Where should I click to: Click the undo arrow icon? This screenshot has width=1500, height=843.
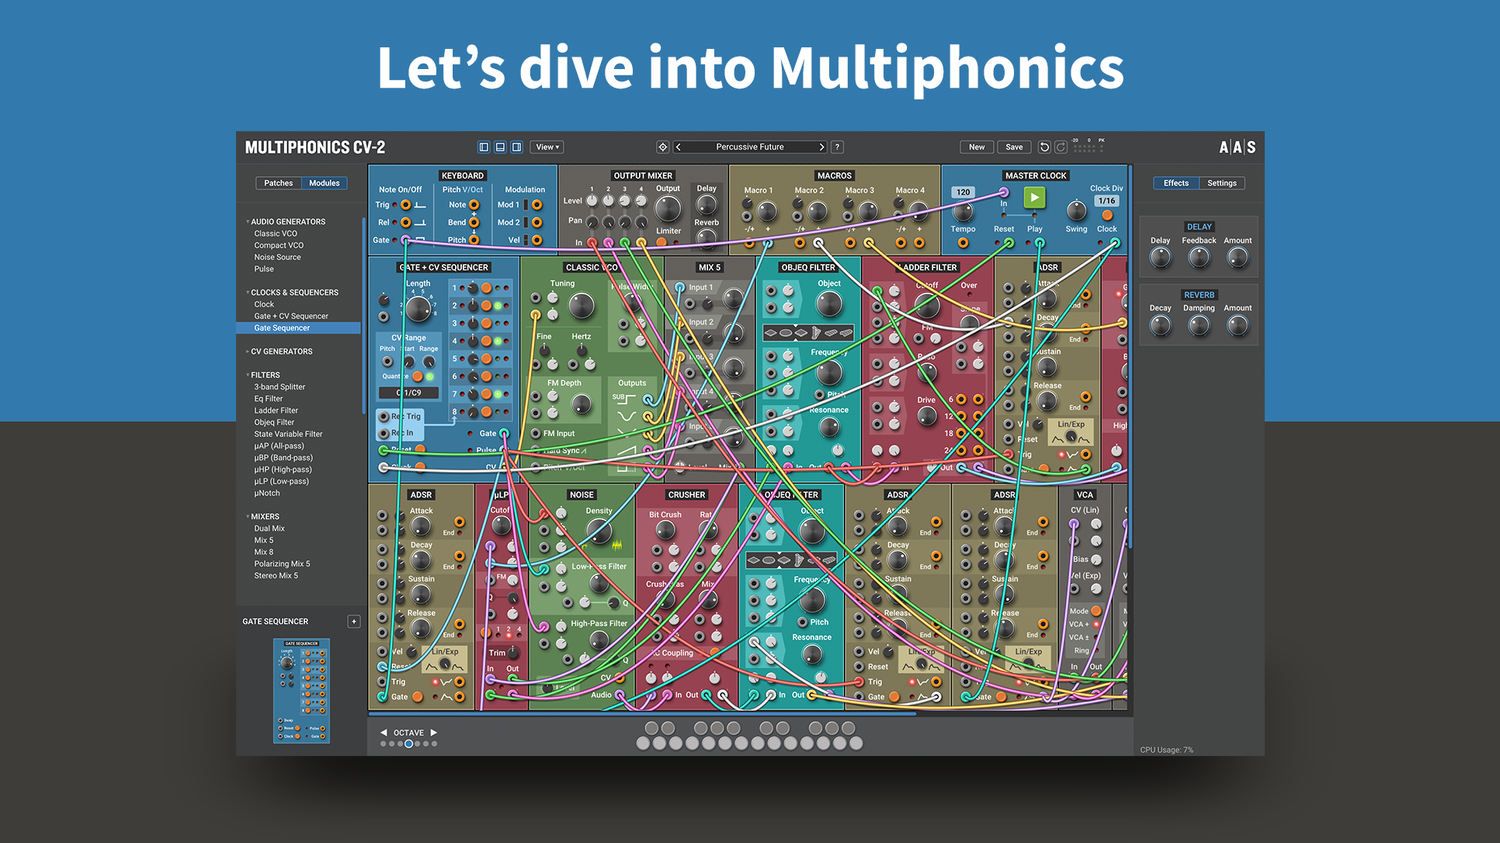pyautogui.click(x=1044, y=147)
